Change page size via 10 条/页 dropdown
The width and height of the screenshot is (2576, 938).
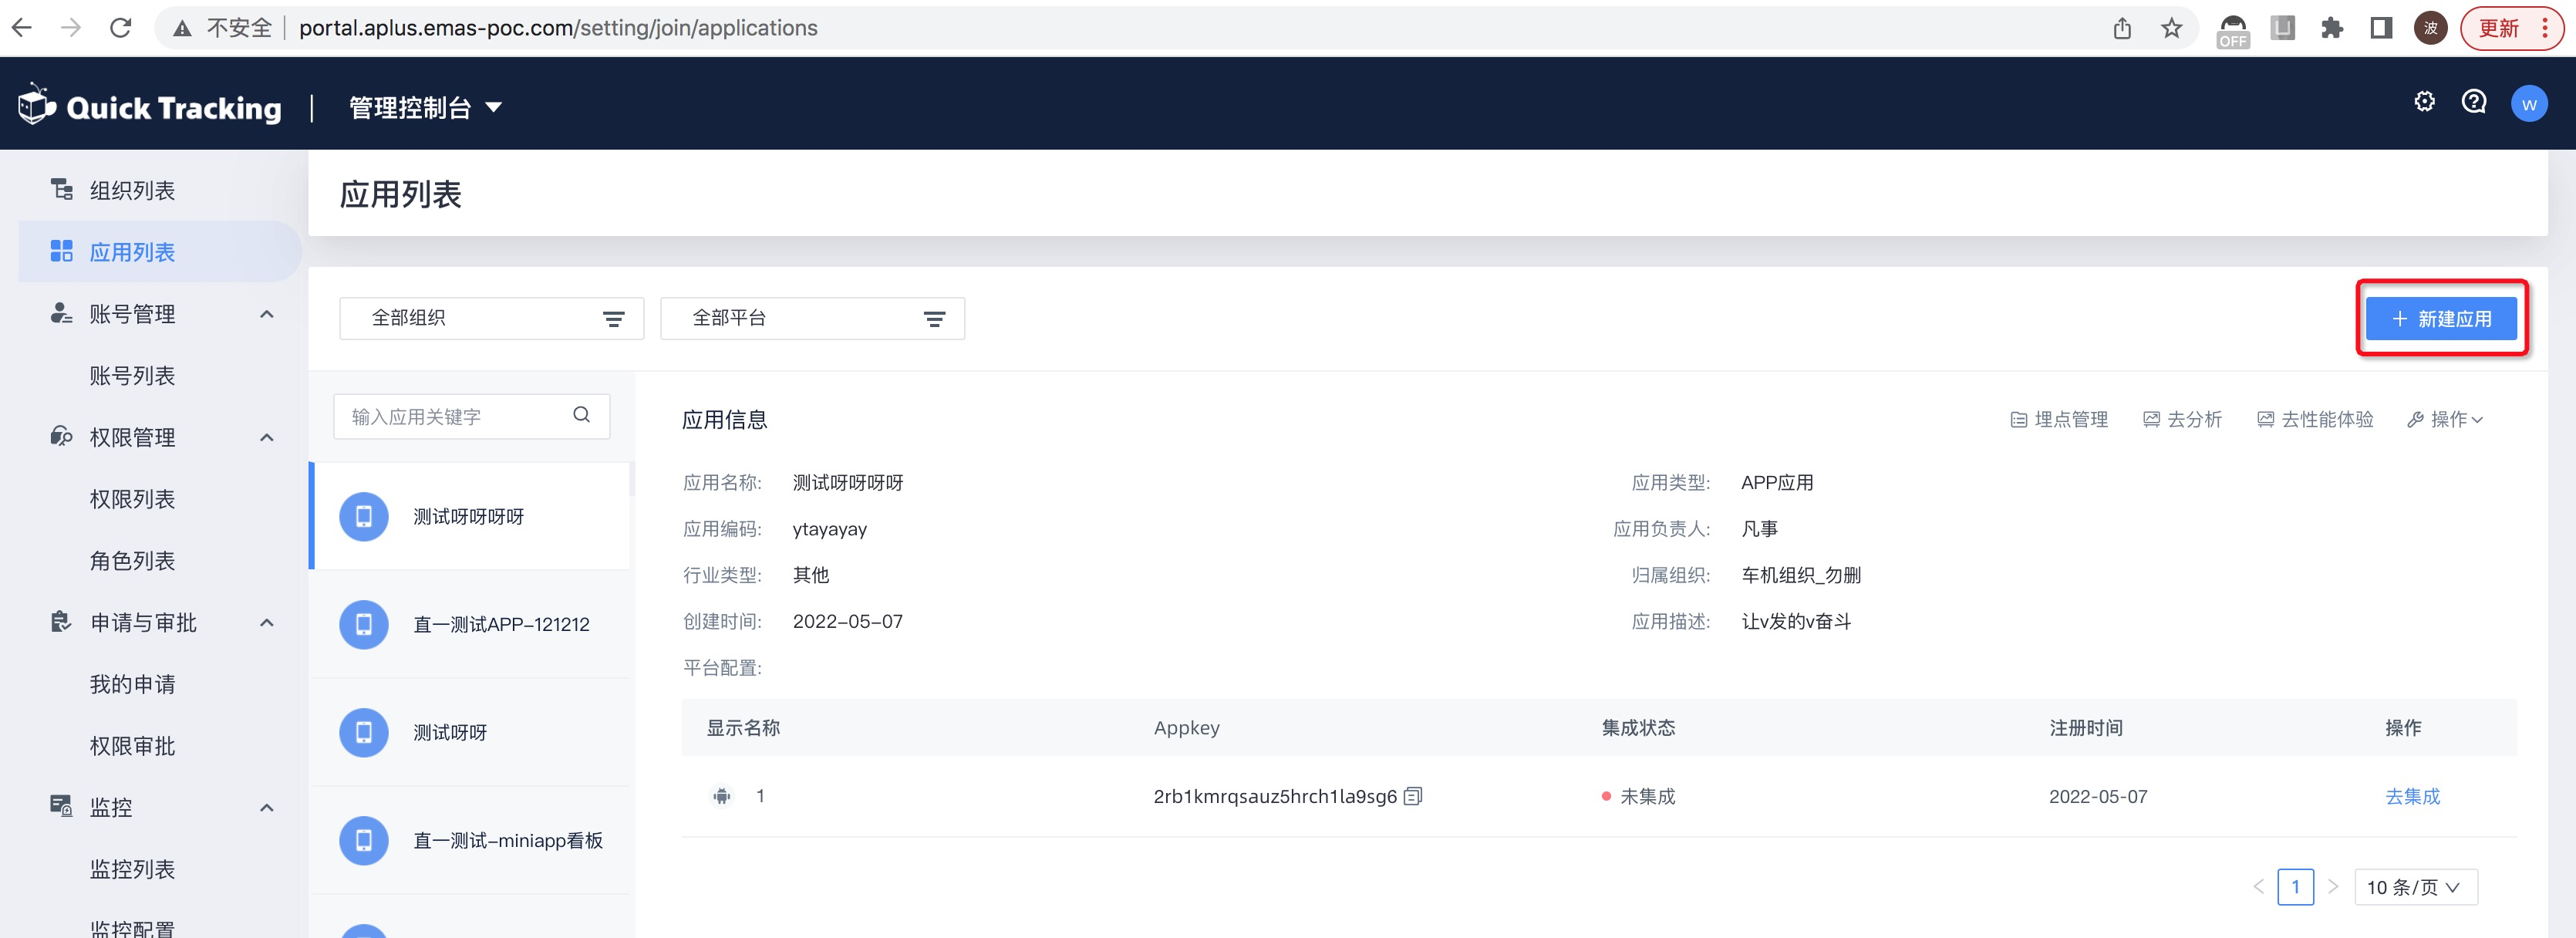[x=2416, y=887]
